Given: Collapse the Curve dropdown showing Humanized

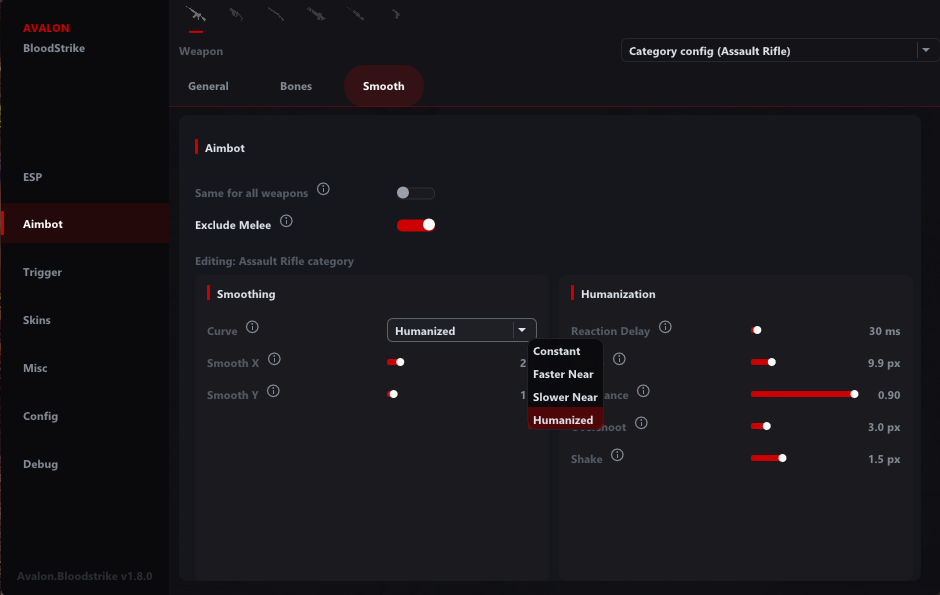Looking at the screenshot, I should 462,330.
